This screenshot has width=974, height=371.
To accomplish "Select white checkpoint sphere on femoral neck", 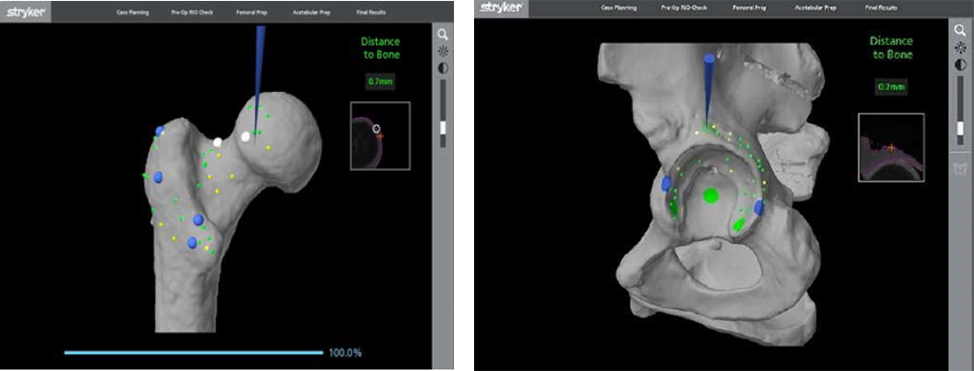I will point(217,142).
